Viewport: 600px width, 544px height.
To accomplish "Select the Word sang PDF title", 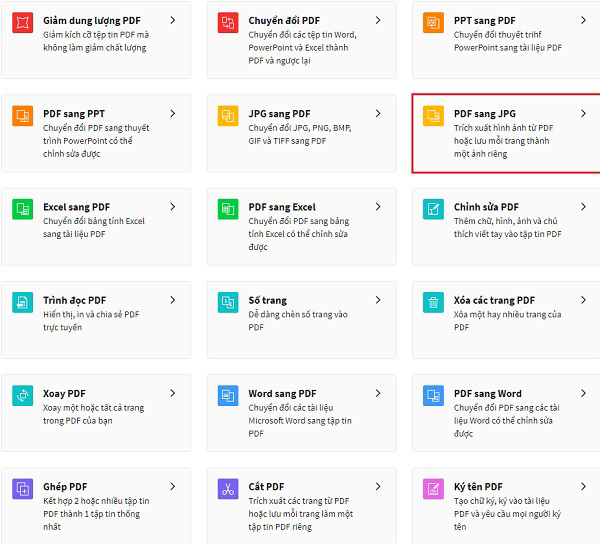I will [282, 394].
